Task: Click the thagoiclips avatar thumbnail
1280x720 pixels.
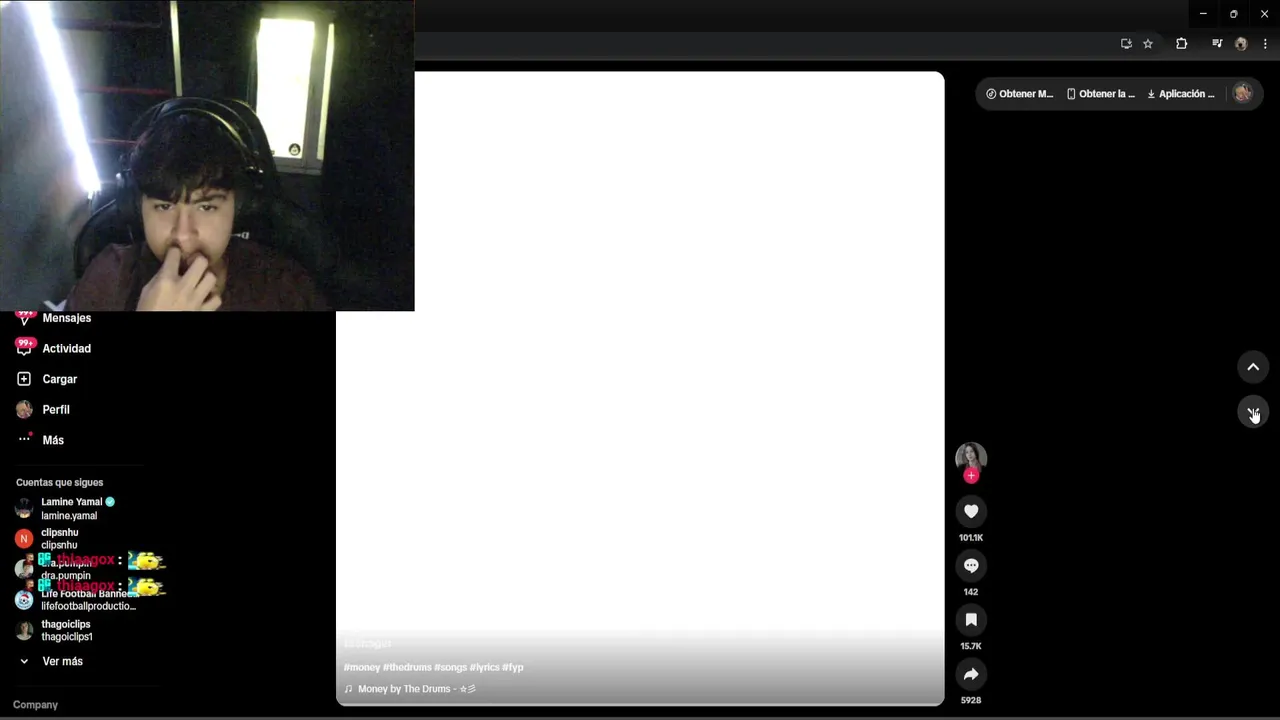Action: 24,630
